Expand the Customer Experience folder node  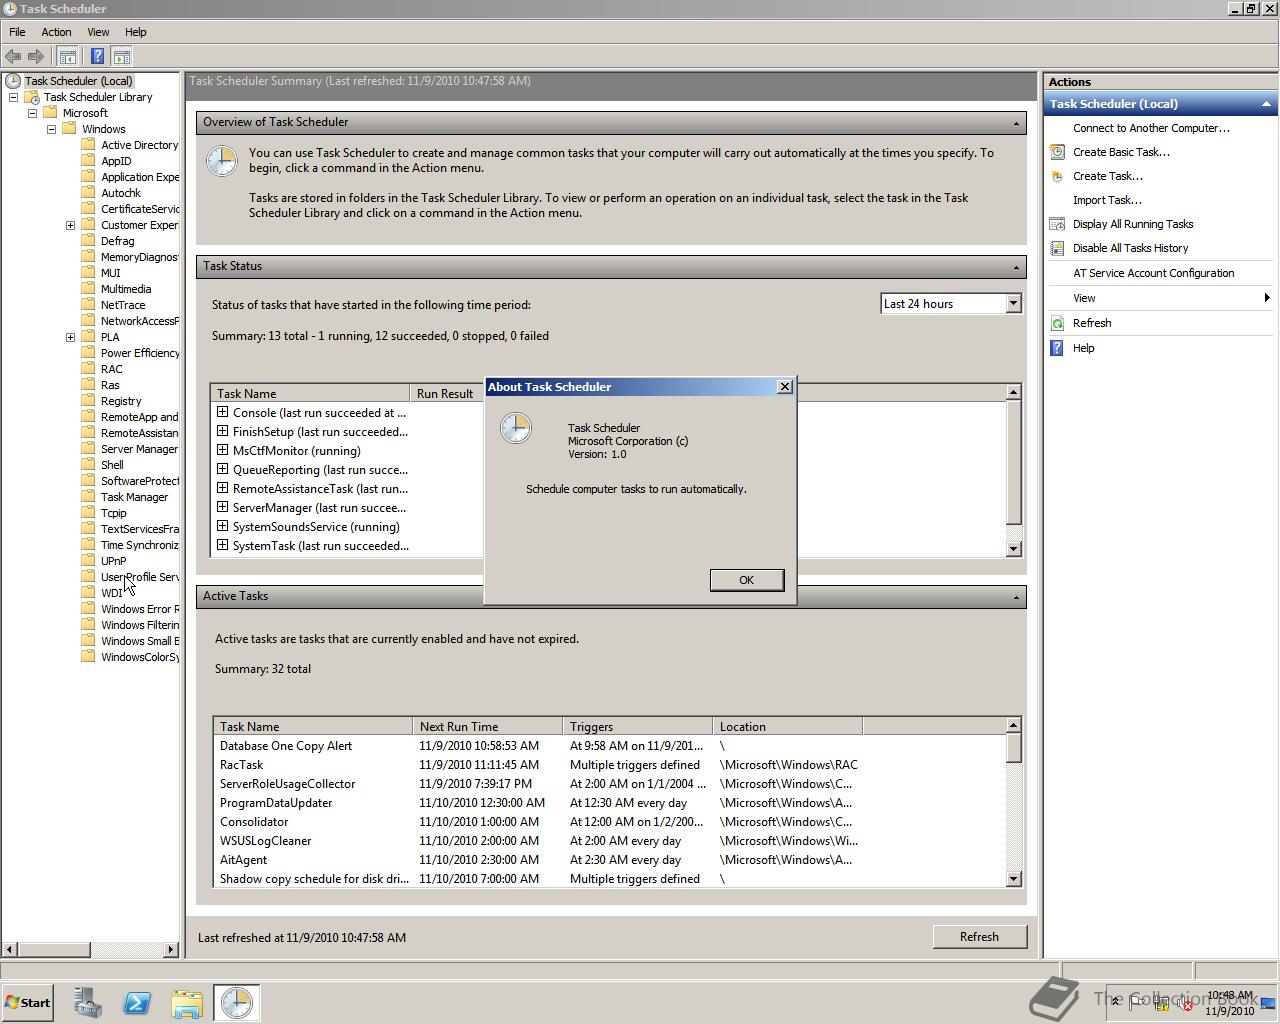tap(70, 225)
